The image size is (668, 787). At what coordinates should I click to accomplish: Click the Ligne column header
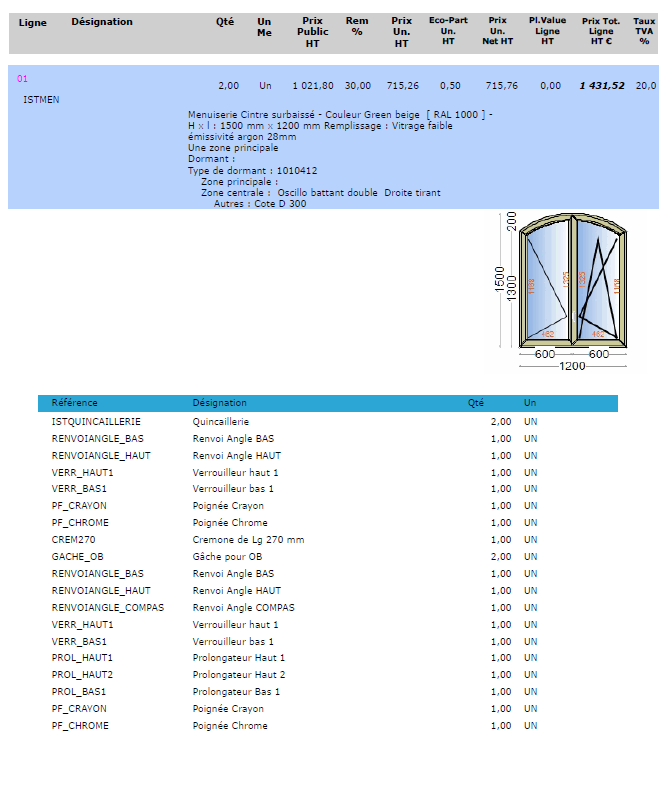point(32,22)
